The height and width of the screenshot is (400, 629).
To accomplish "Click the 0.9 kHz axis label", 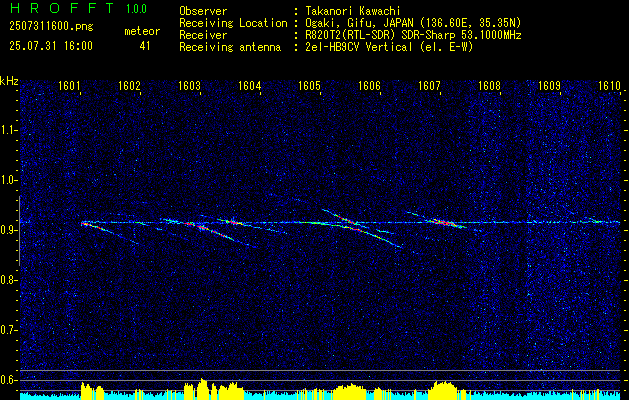I will [9, 230].
